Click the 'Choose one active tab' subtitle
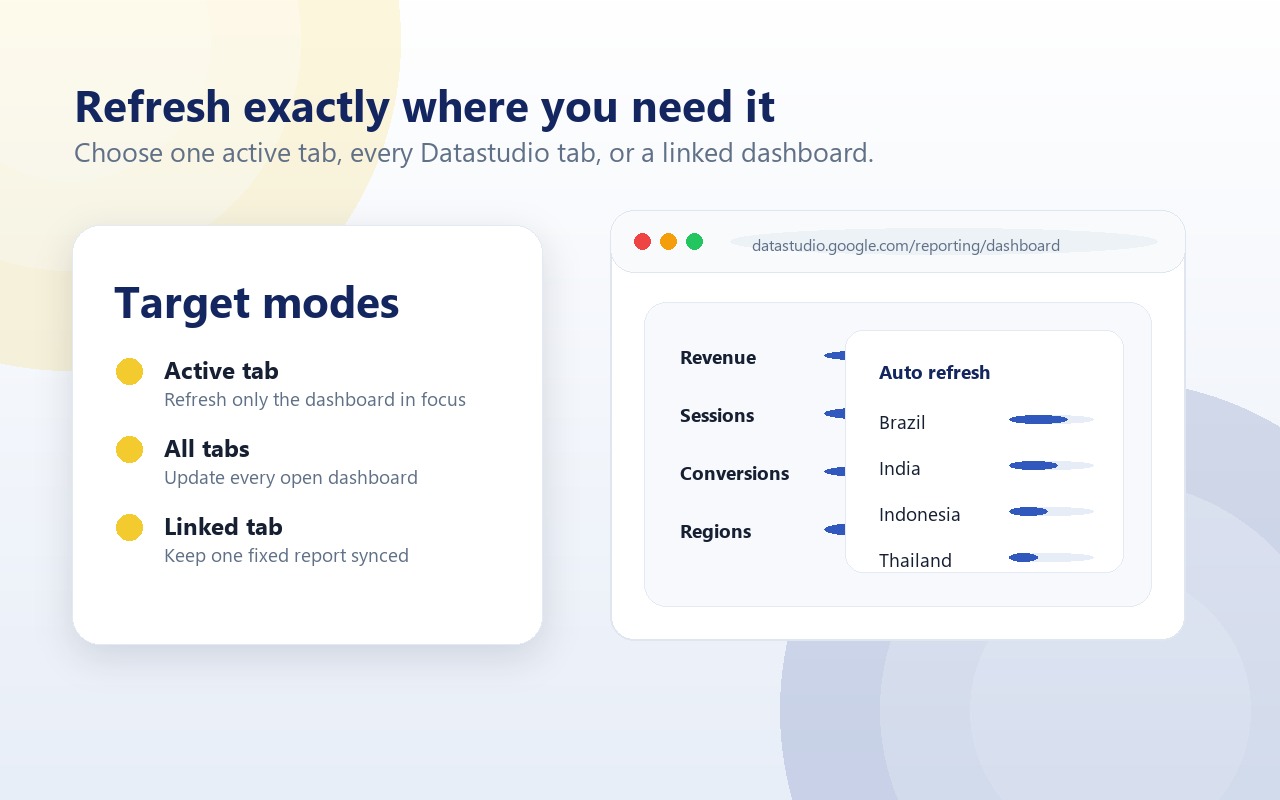The height and width of the screenshot is (800, 1280). pyautogui.click(x=474, y=153)
